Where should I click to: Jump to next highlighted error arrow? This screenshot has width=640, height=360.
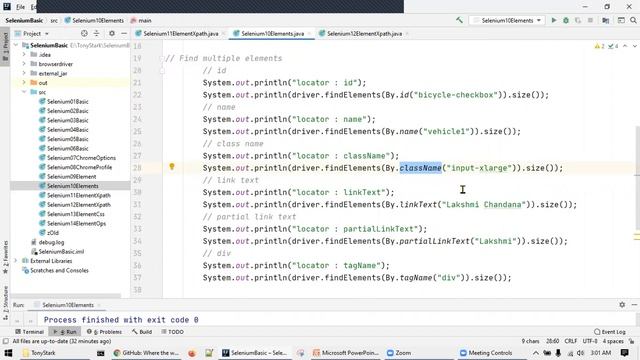coord(634,46)
